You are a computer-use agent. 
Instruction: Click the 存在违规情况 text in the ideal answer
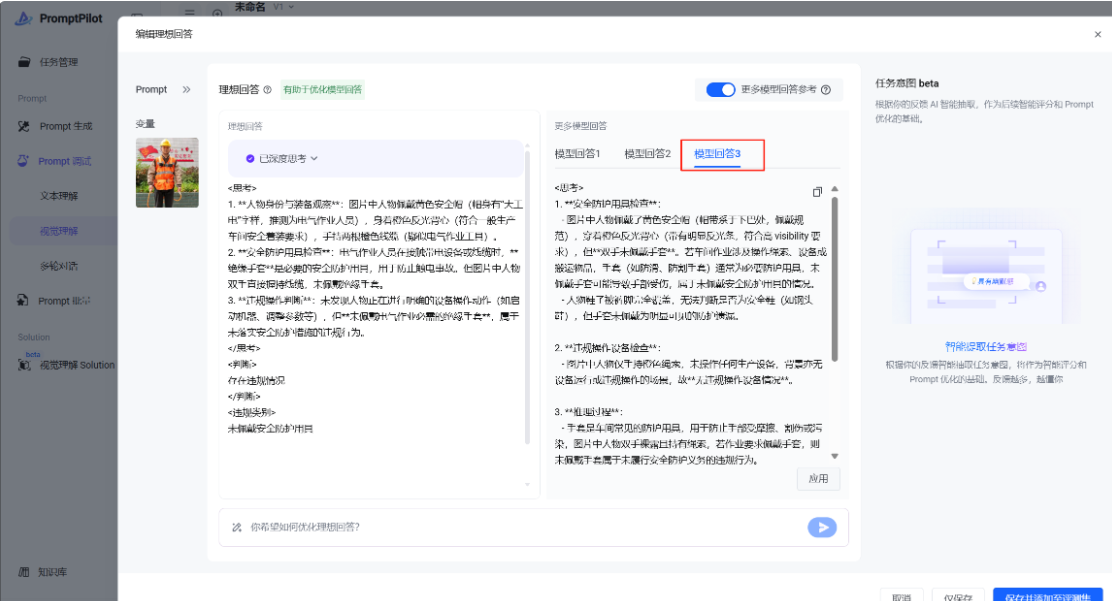pos(256,380)
